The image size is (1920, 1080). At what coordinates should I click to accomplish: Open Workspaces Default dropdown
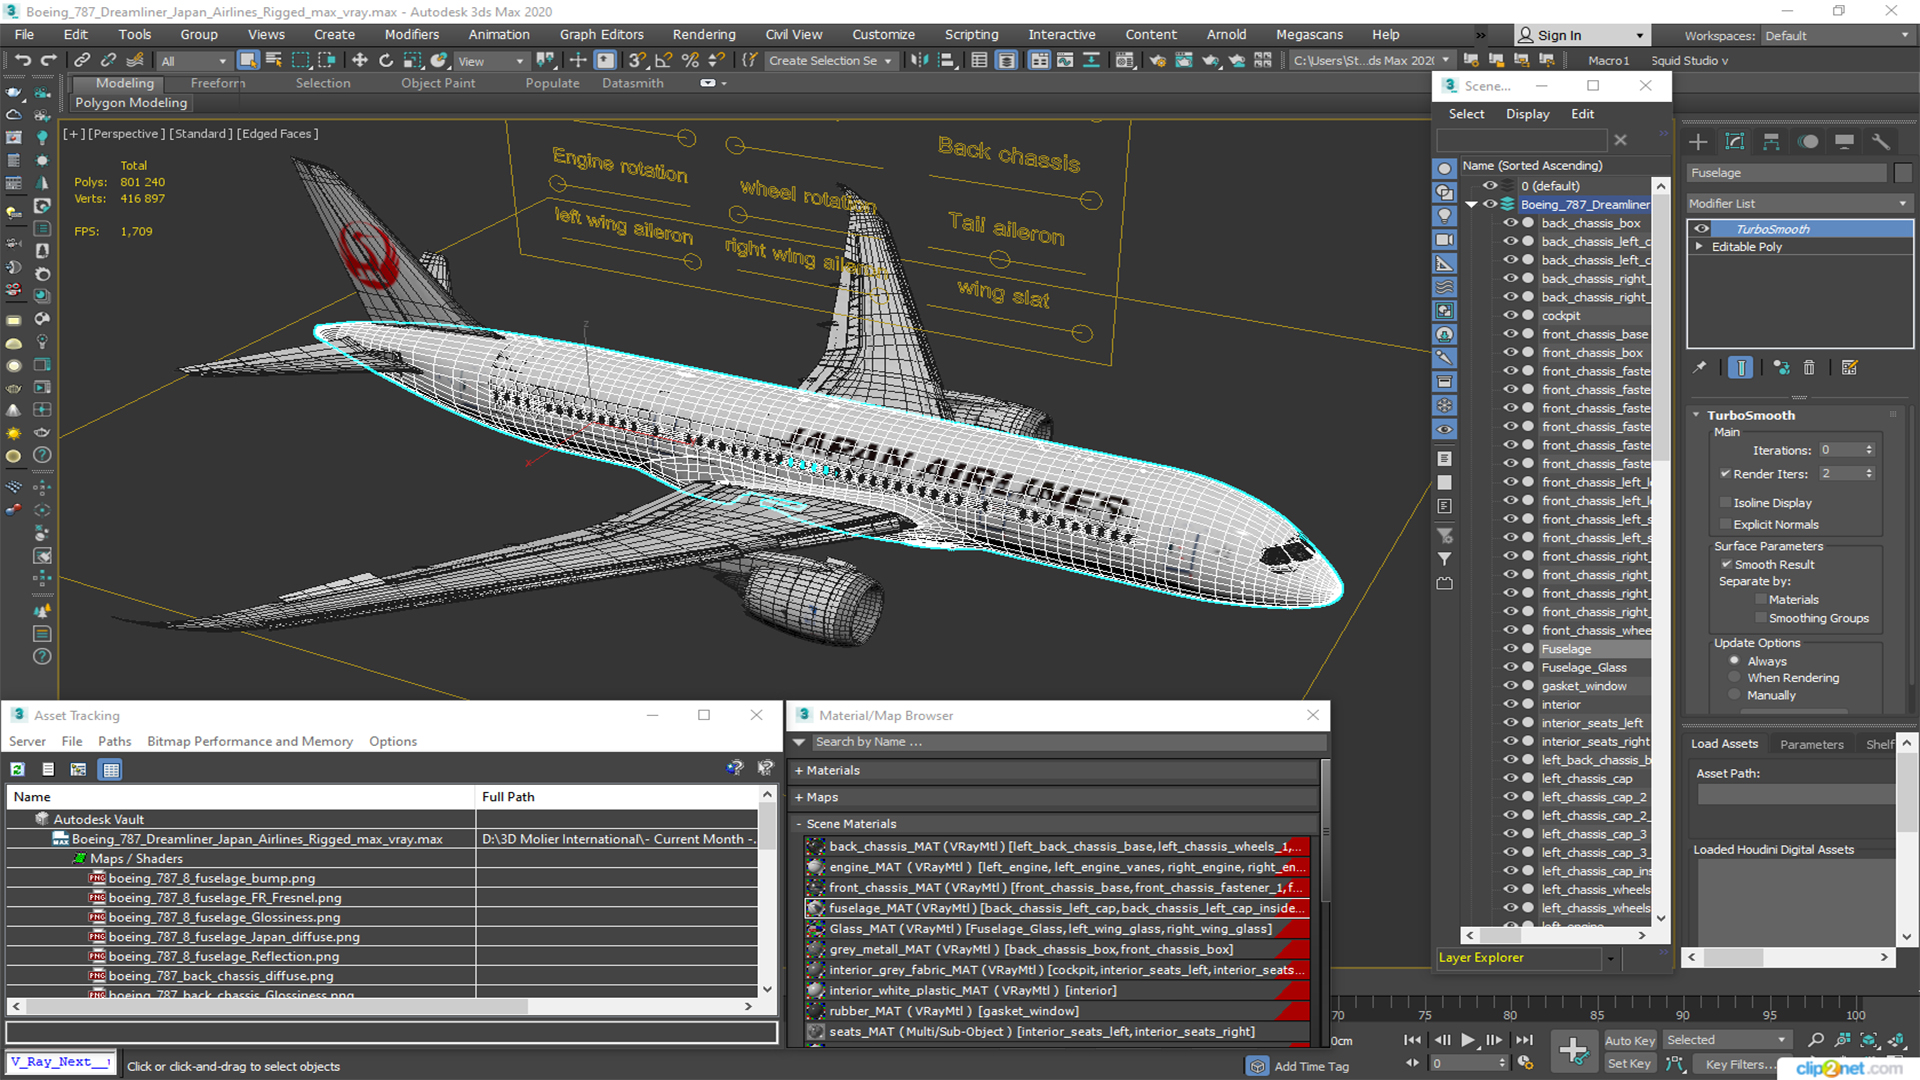click(x=1837, y=36)
